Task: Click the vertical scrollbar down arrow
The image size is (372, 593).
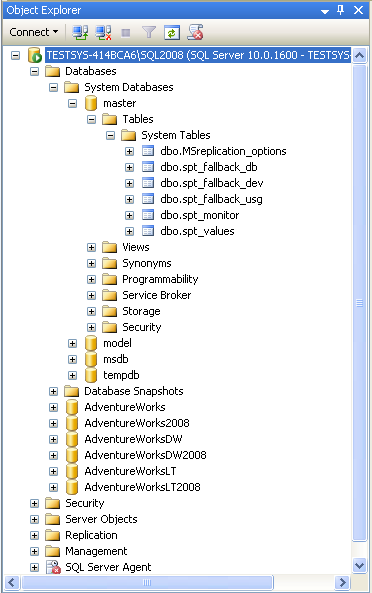Action: 360,566
